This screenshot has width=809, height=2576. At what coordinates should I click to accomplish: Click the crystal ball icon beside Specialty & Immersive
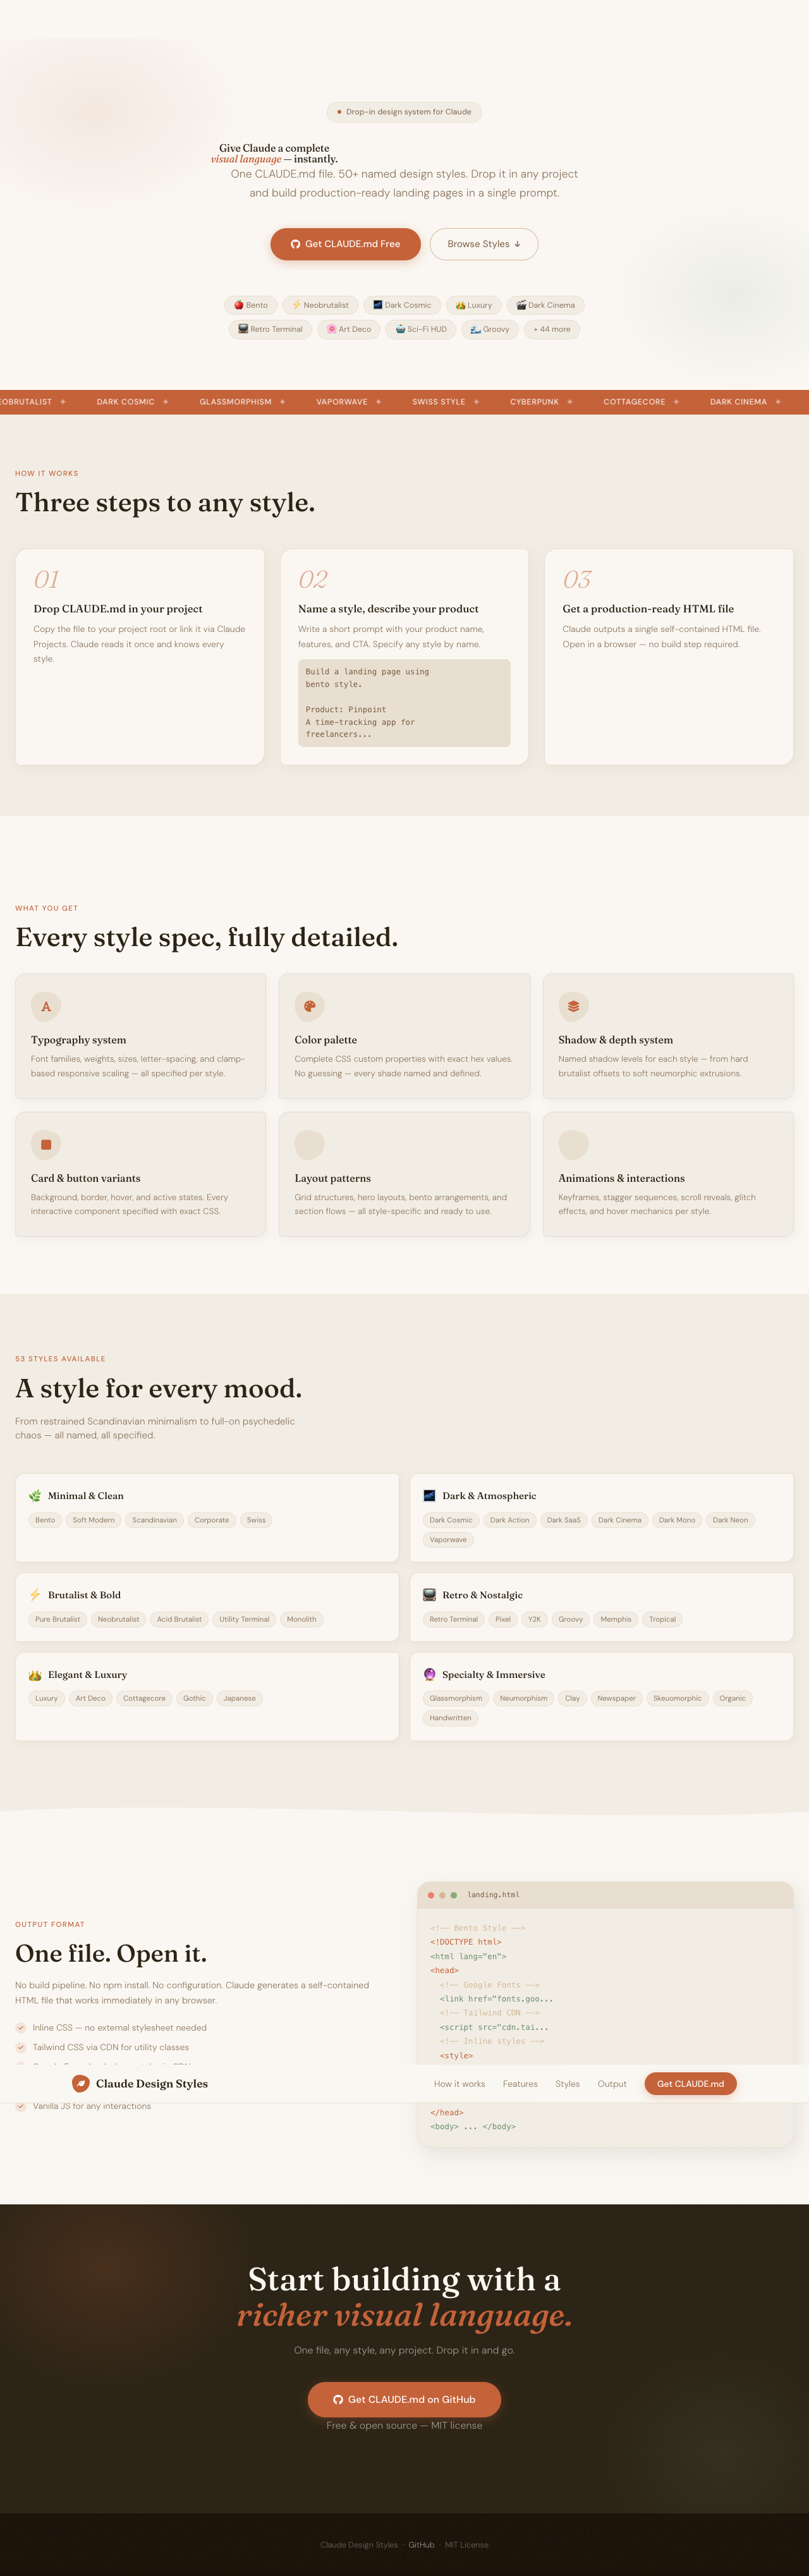pyautogui.click(x=429, y=1674)
